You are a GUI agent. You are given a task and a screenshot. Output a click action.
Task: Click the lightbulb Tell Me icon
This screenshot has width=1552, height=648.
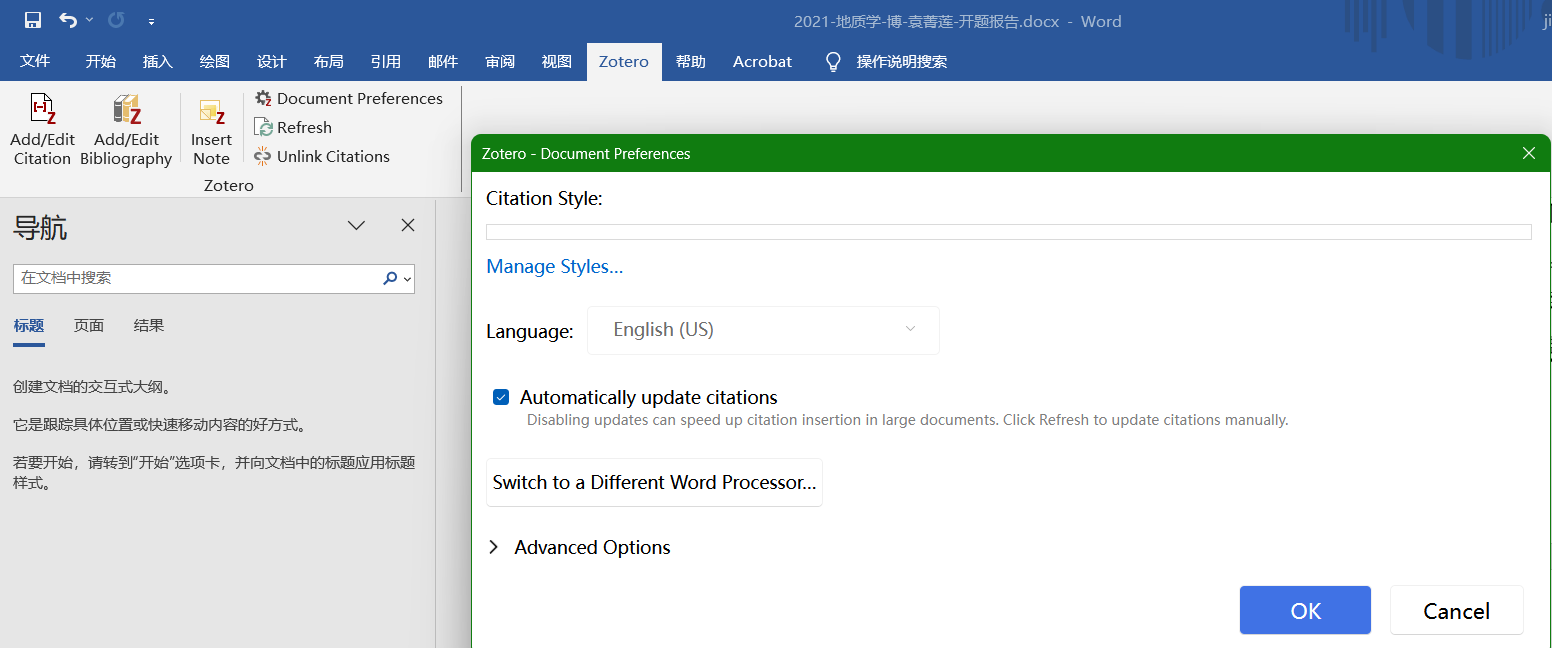pyautogui.click(x=833, y=62)
